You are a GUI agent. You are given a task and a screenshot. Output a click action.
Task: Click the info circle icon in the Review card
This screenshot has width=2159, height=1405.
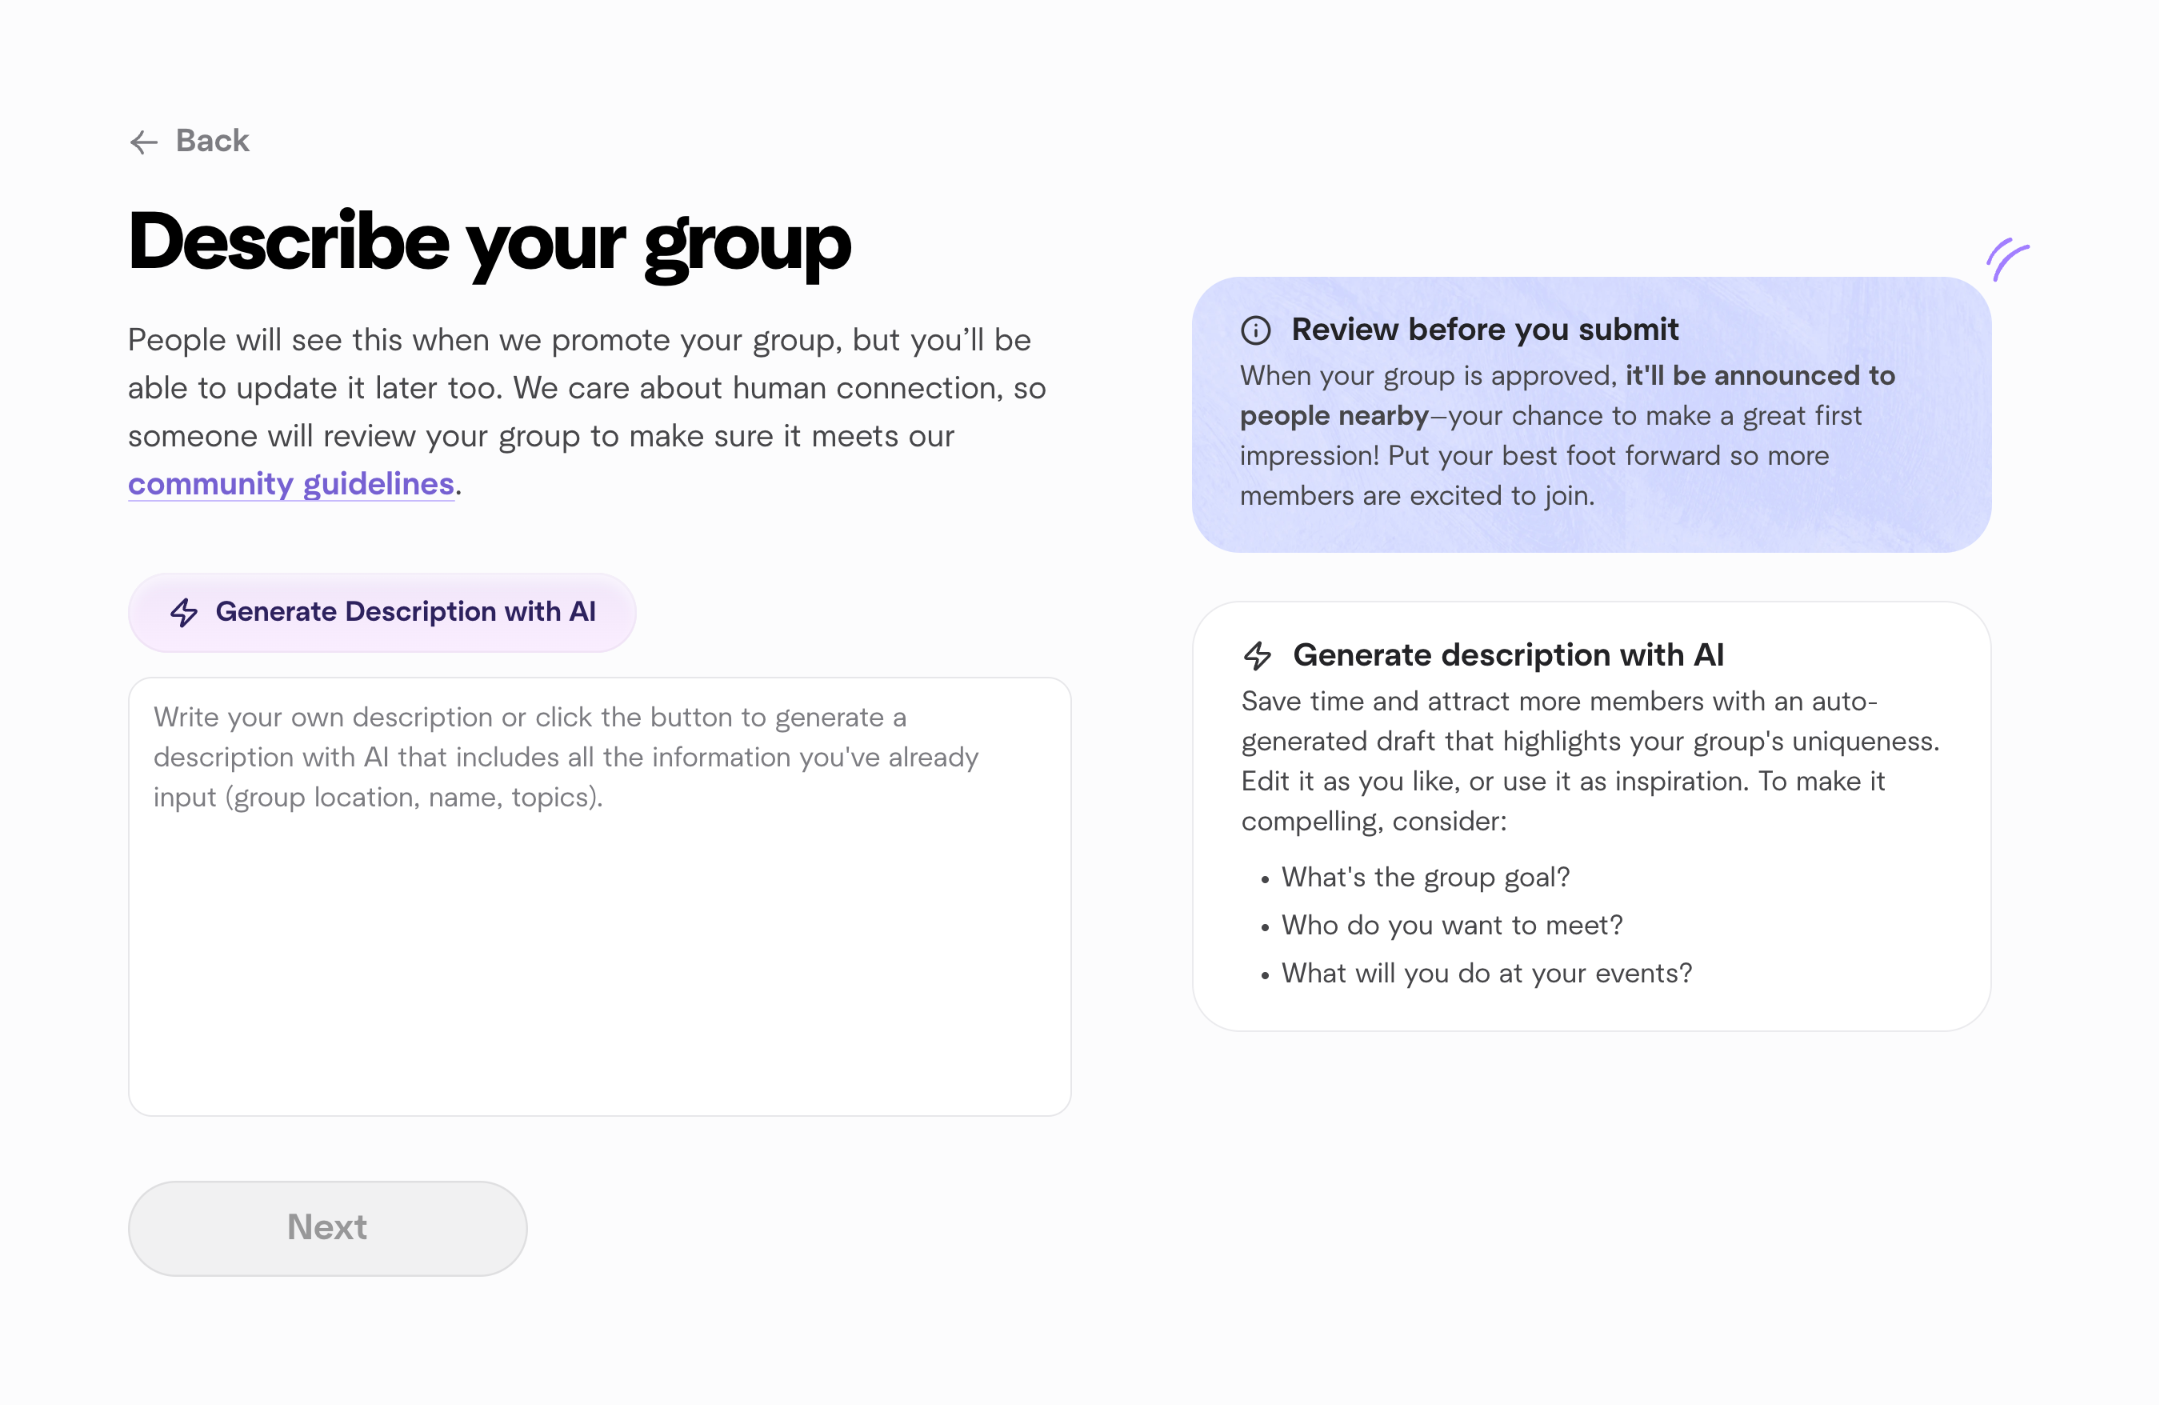pyautogui.click(x=1256, y=330)
